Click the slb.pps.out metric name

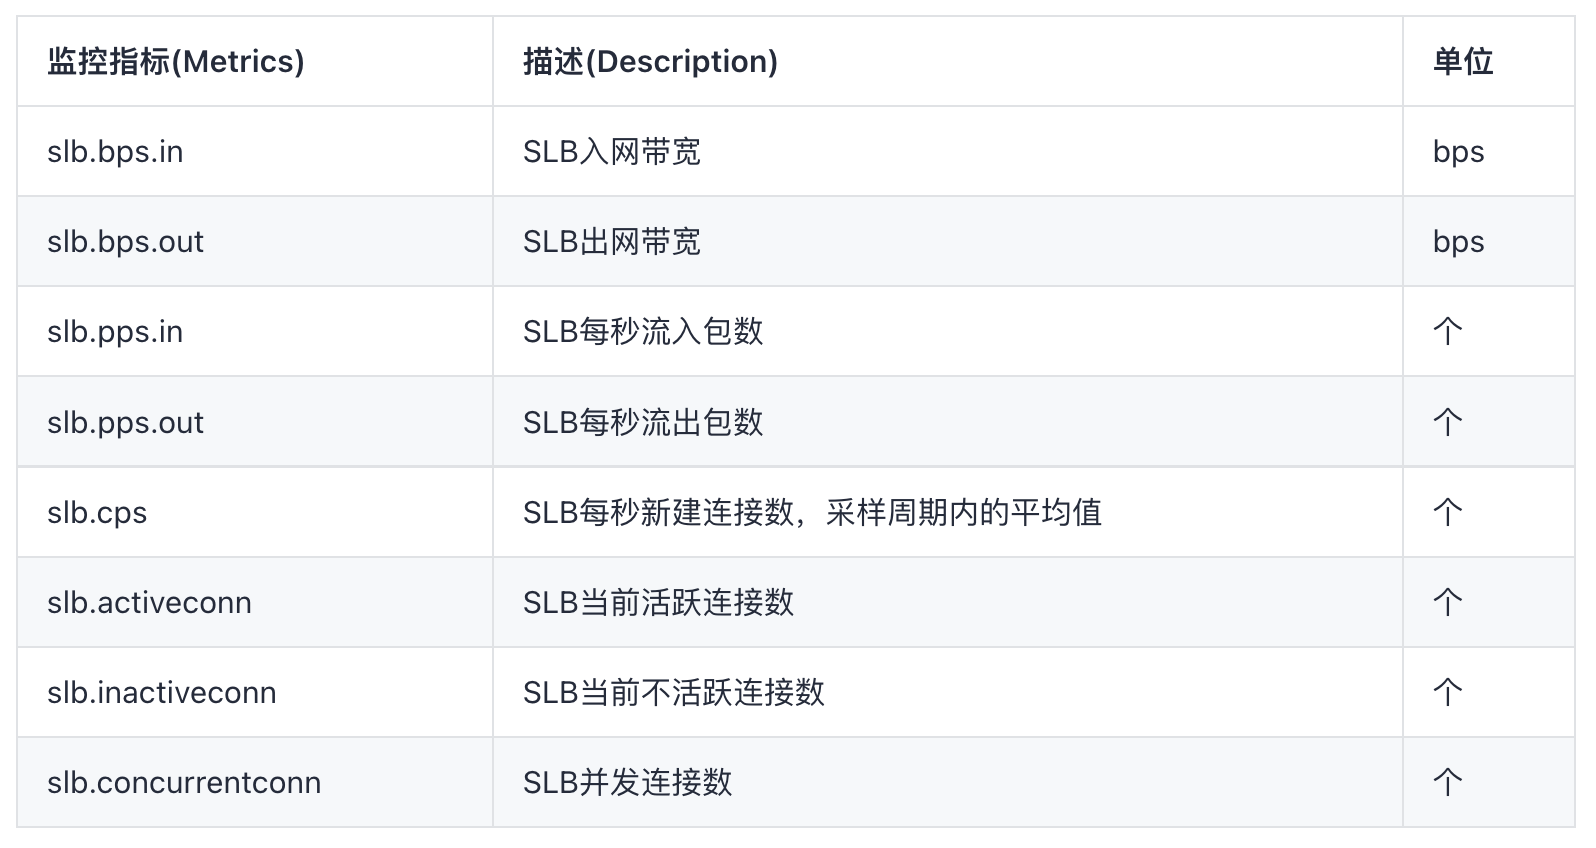(x=125, y=422)
